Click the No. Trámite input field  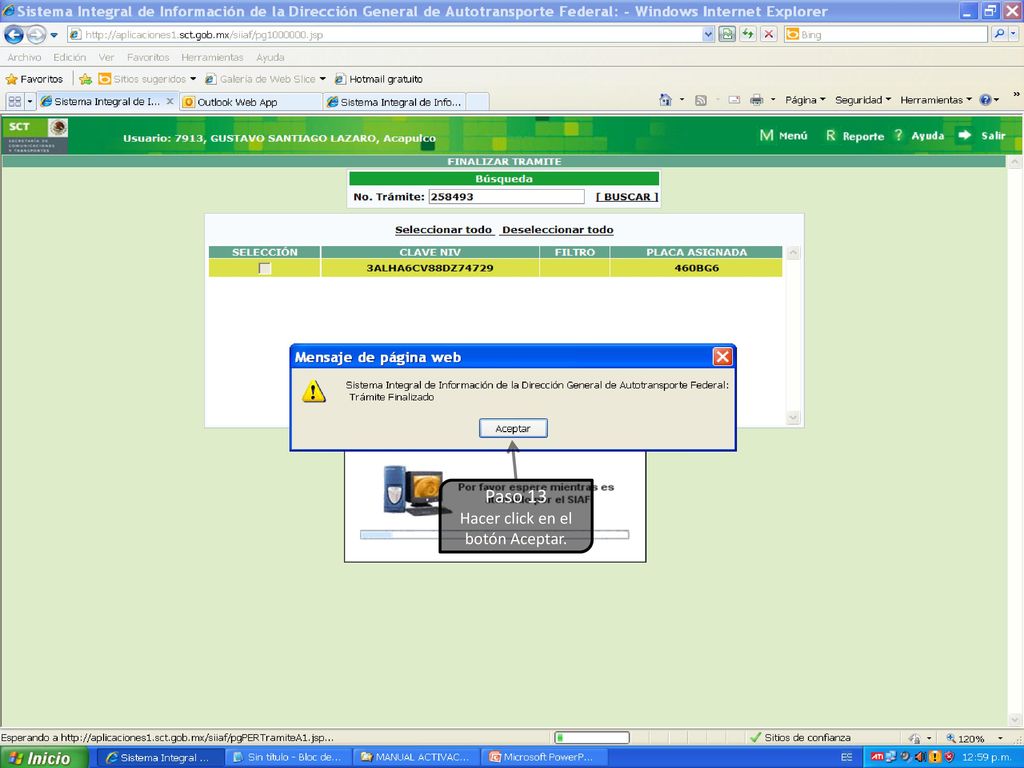pyautogui.click(x=506, y=197)
